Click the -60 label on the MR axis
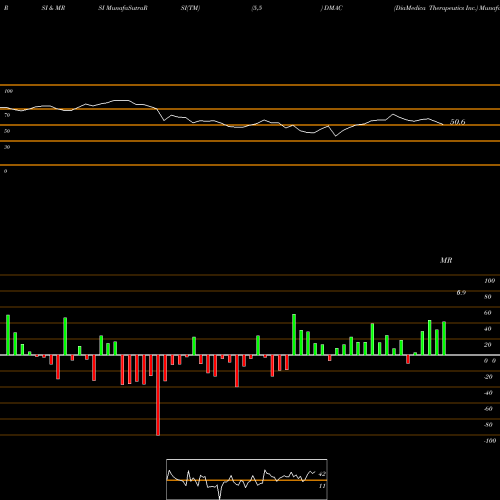The width and height of the screenshot is (500, 500). click(x=488, y=409)
